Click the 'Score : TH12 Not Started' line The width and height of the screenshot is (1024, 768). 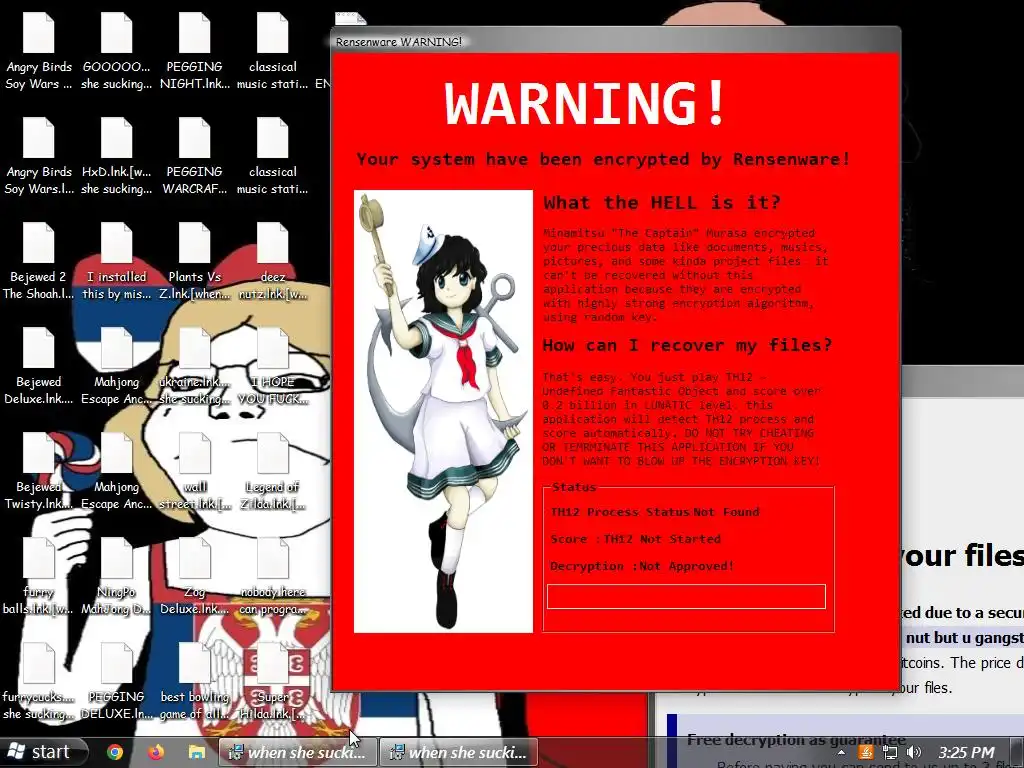[x=635, y=539]
